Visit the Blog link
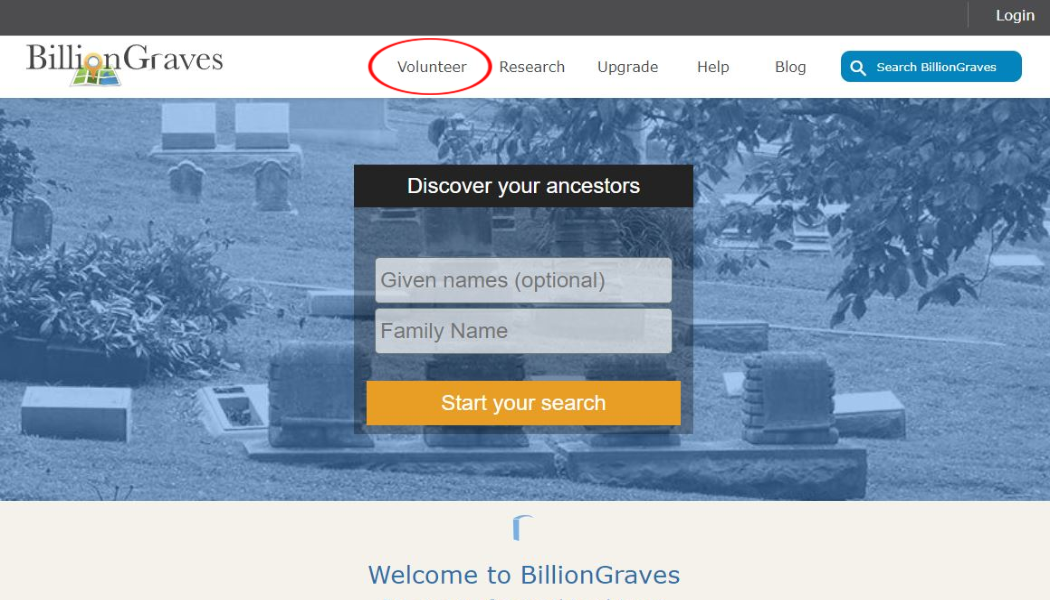The width and height of the screenshot is (1050, 600). pyautogui.click(x=790, y=67)
